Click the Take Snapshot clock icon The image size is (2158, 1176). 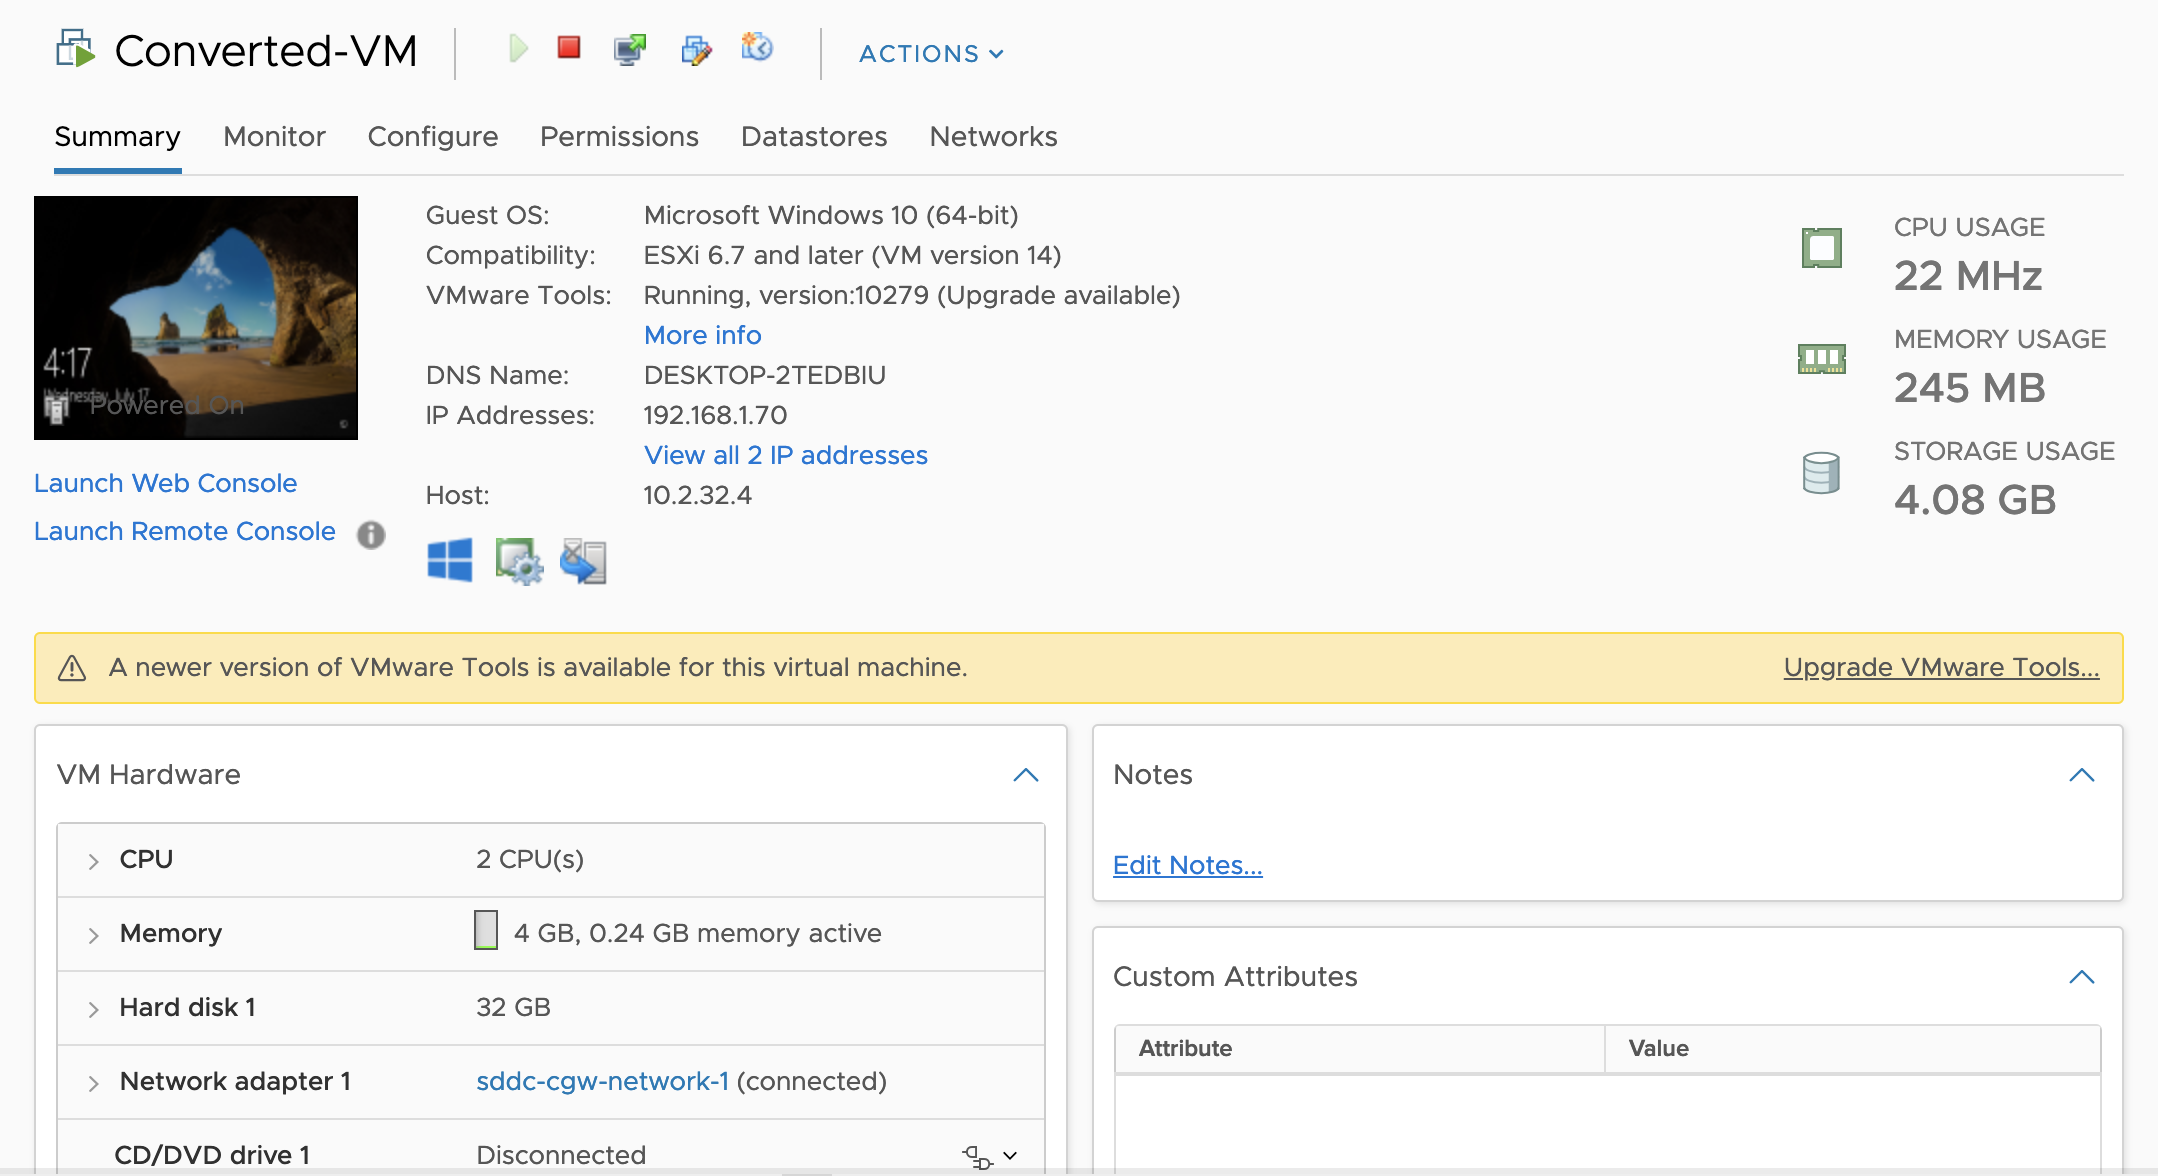tap(757, 47)
